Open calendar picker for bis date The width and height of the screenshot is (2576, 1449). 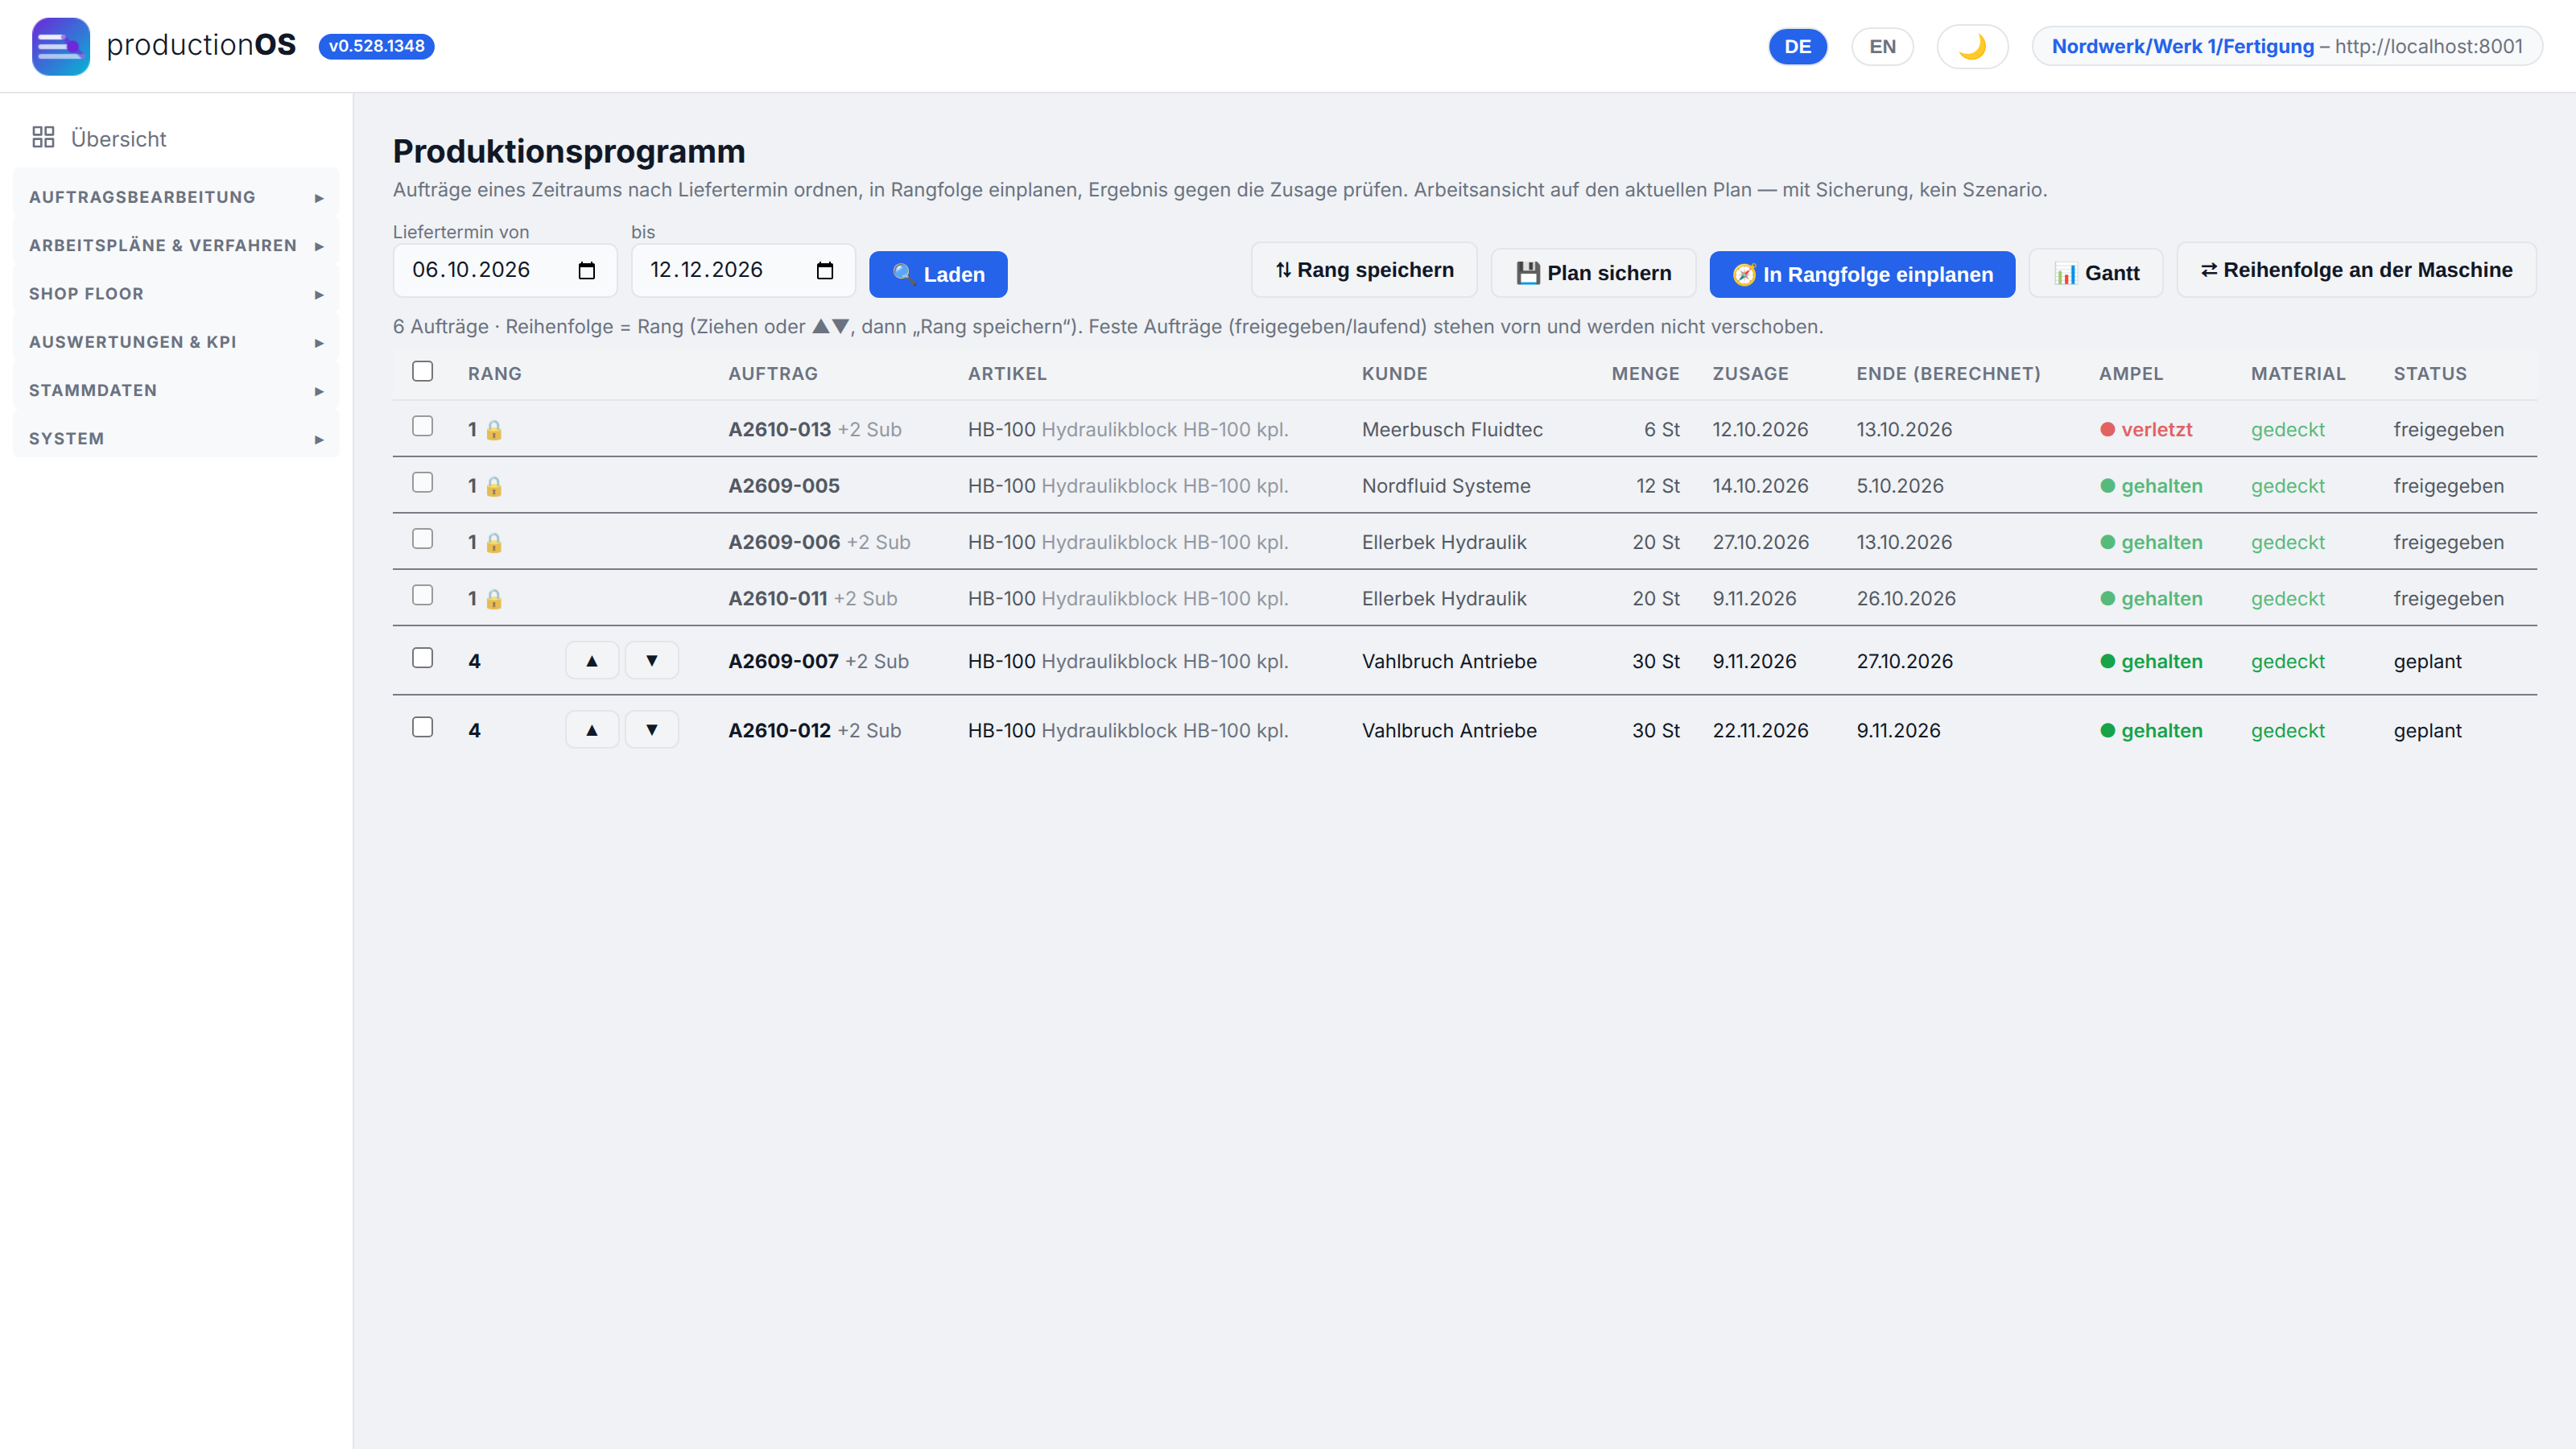pos(825,270)
